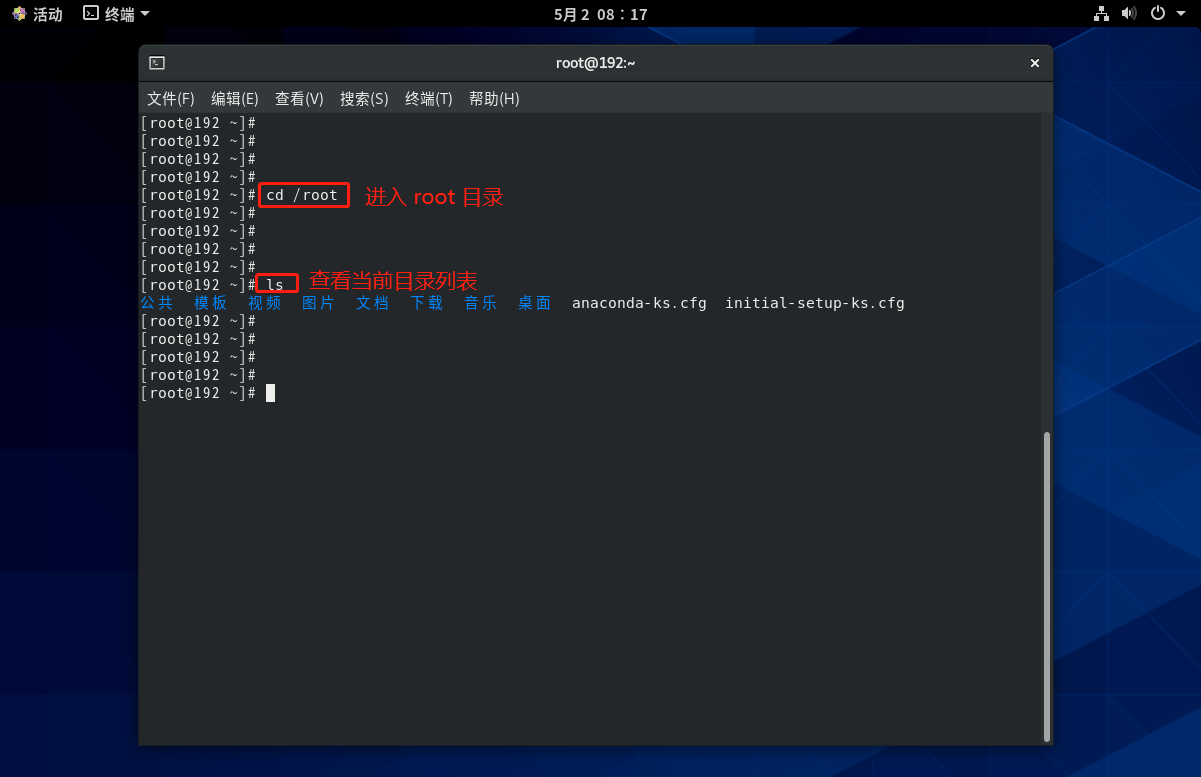
Task: Open the 终端(T) menu
Action: 429,99
